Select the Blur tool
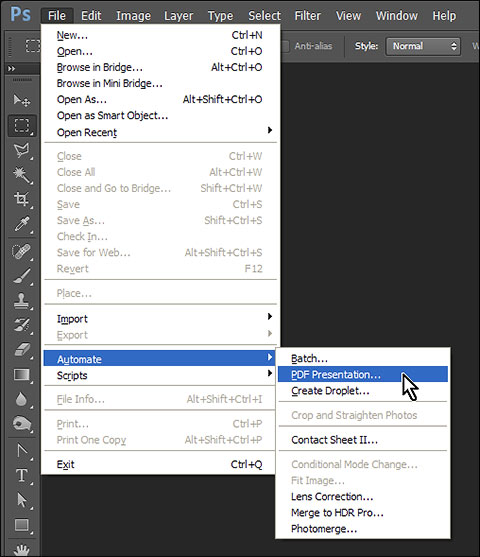This screenshot has width=480, height=557. tap(22, 399)
